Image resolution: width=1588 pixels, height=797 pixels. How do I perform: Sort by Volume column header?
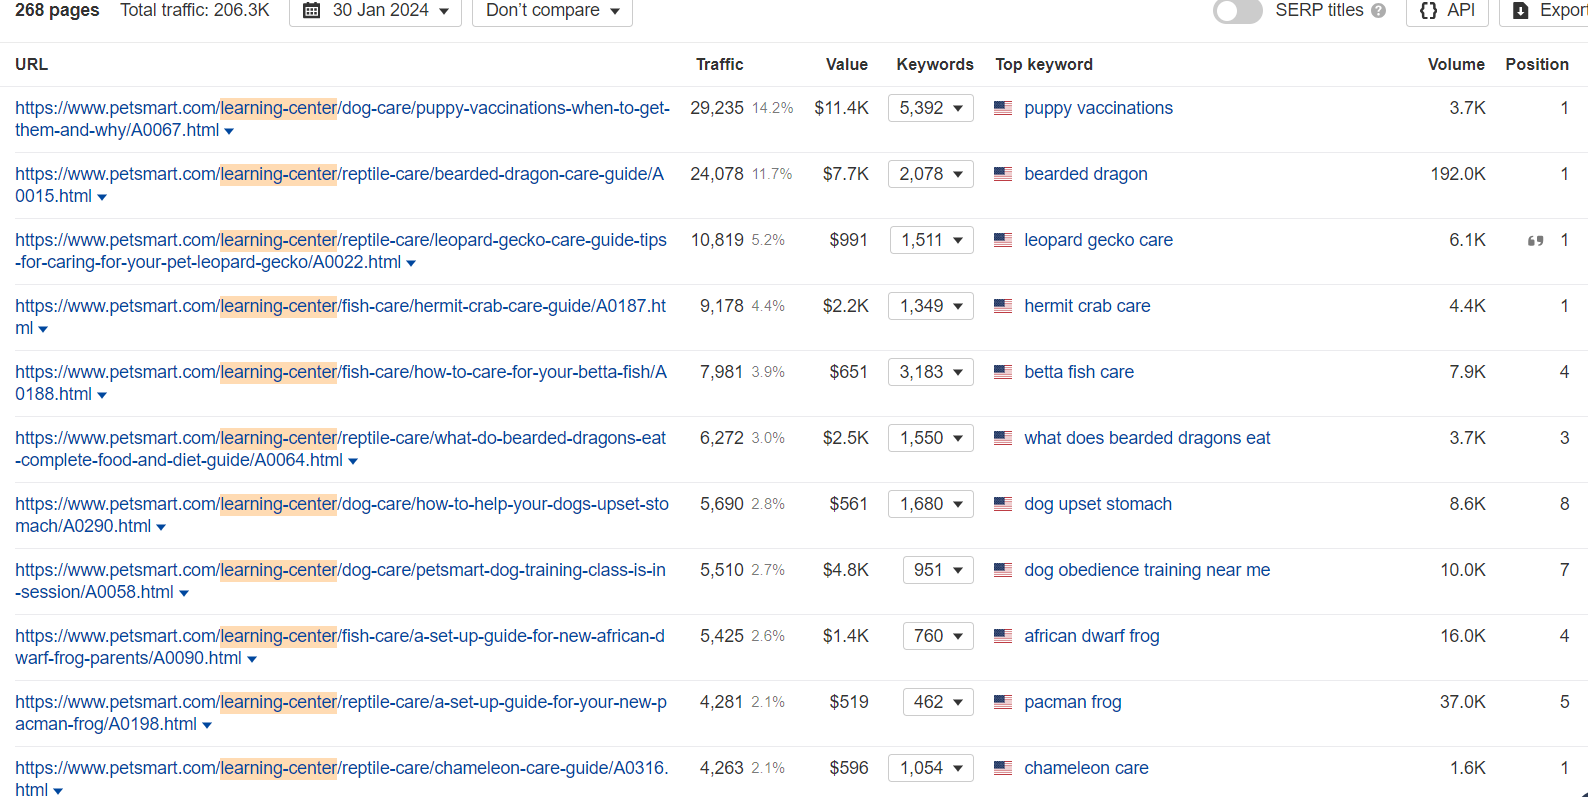pyautogui.click(x=1456, y=64)
